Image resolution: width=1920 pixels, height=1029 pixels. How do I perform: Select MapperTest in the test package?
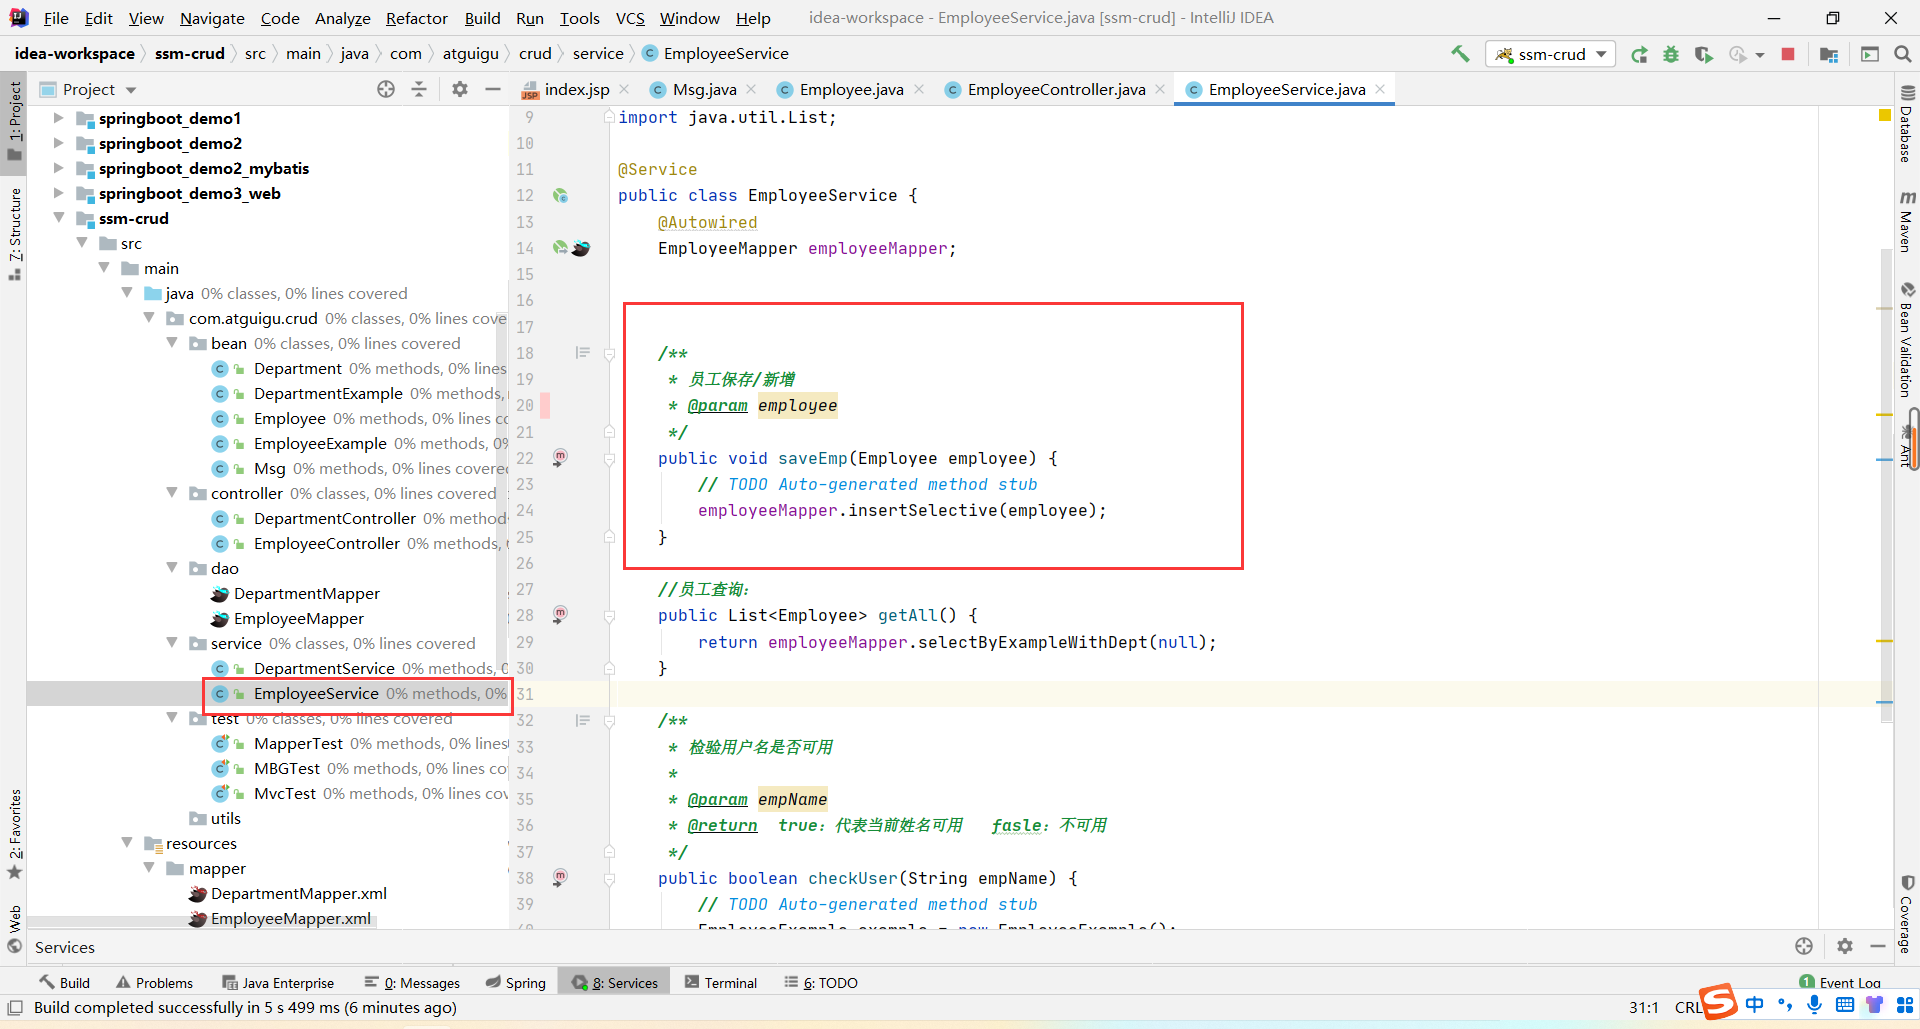(x=299, y=743)
